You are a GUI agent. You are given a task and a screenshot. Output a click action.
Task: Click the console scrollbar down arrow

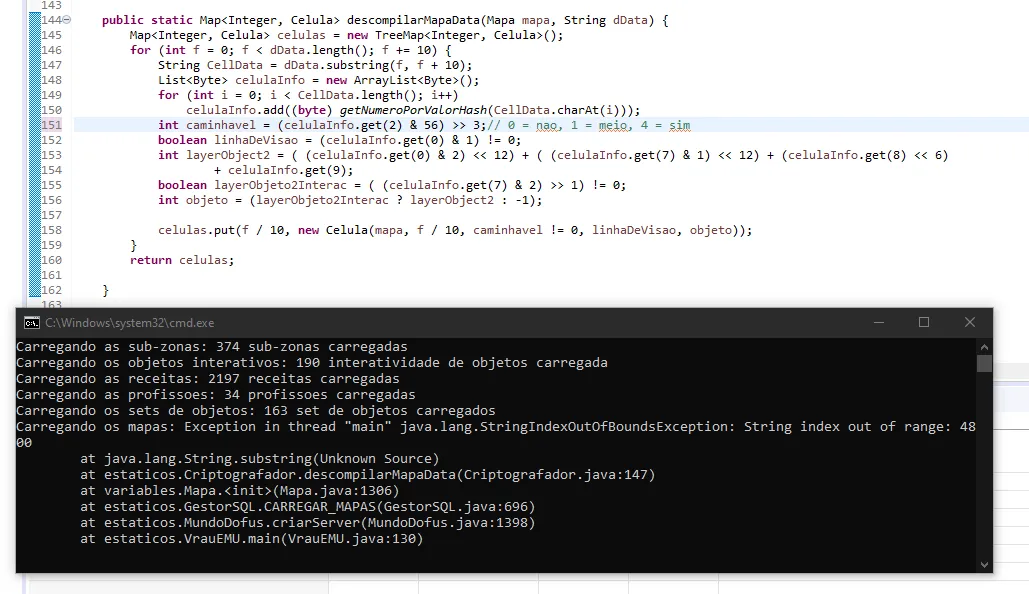tap(984, 565)
